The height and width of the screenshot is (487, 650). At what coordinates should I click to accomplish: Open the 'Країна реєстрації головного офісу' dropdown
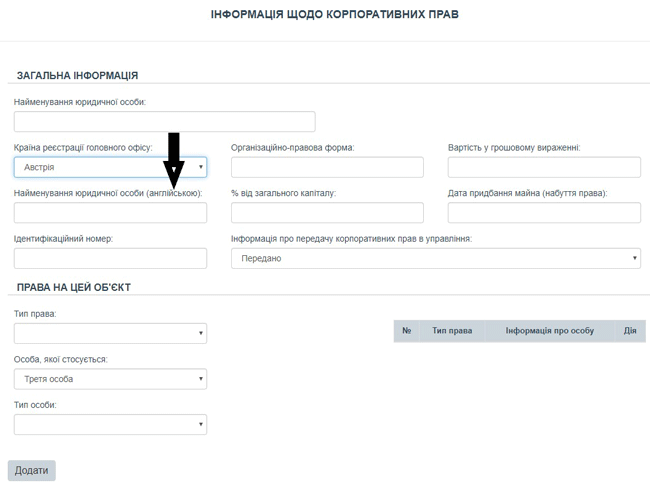point(110,168)
